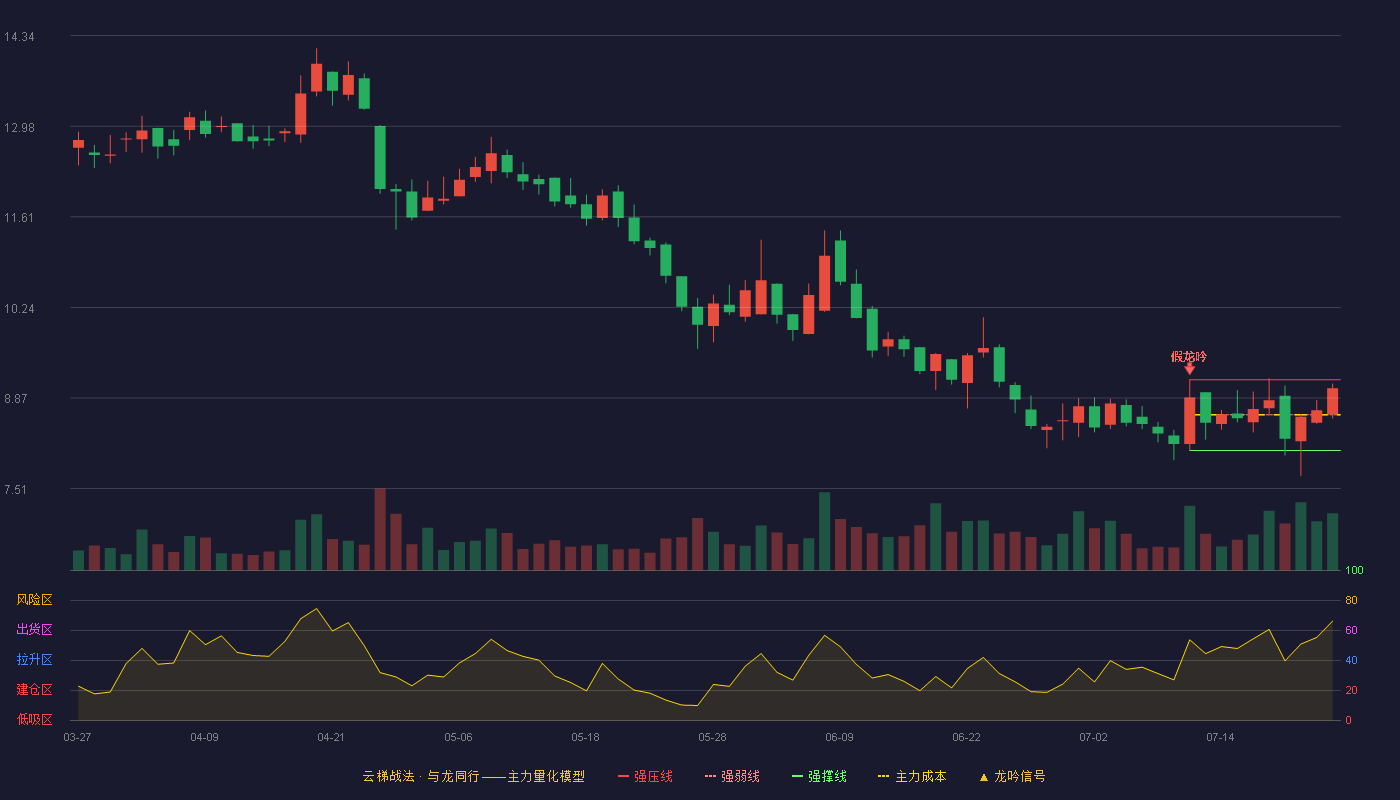The image size is (1400, 800).
Task: Click the 100 indicator scale value
Action: pos(1354,571)
